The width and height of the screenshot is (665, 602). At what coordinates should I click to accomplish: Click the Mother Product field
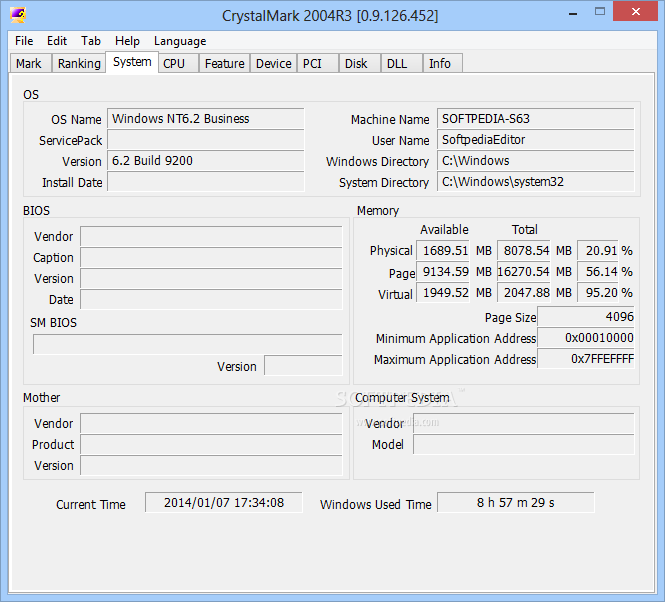point(211,445)
